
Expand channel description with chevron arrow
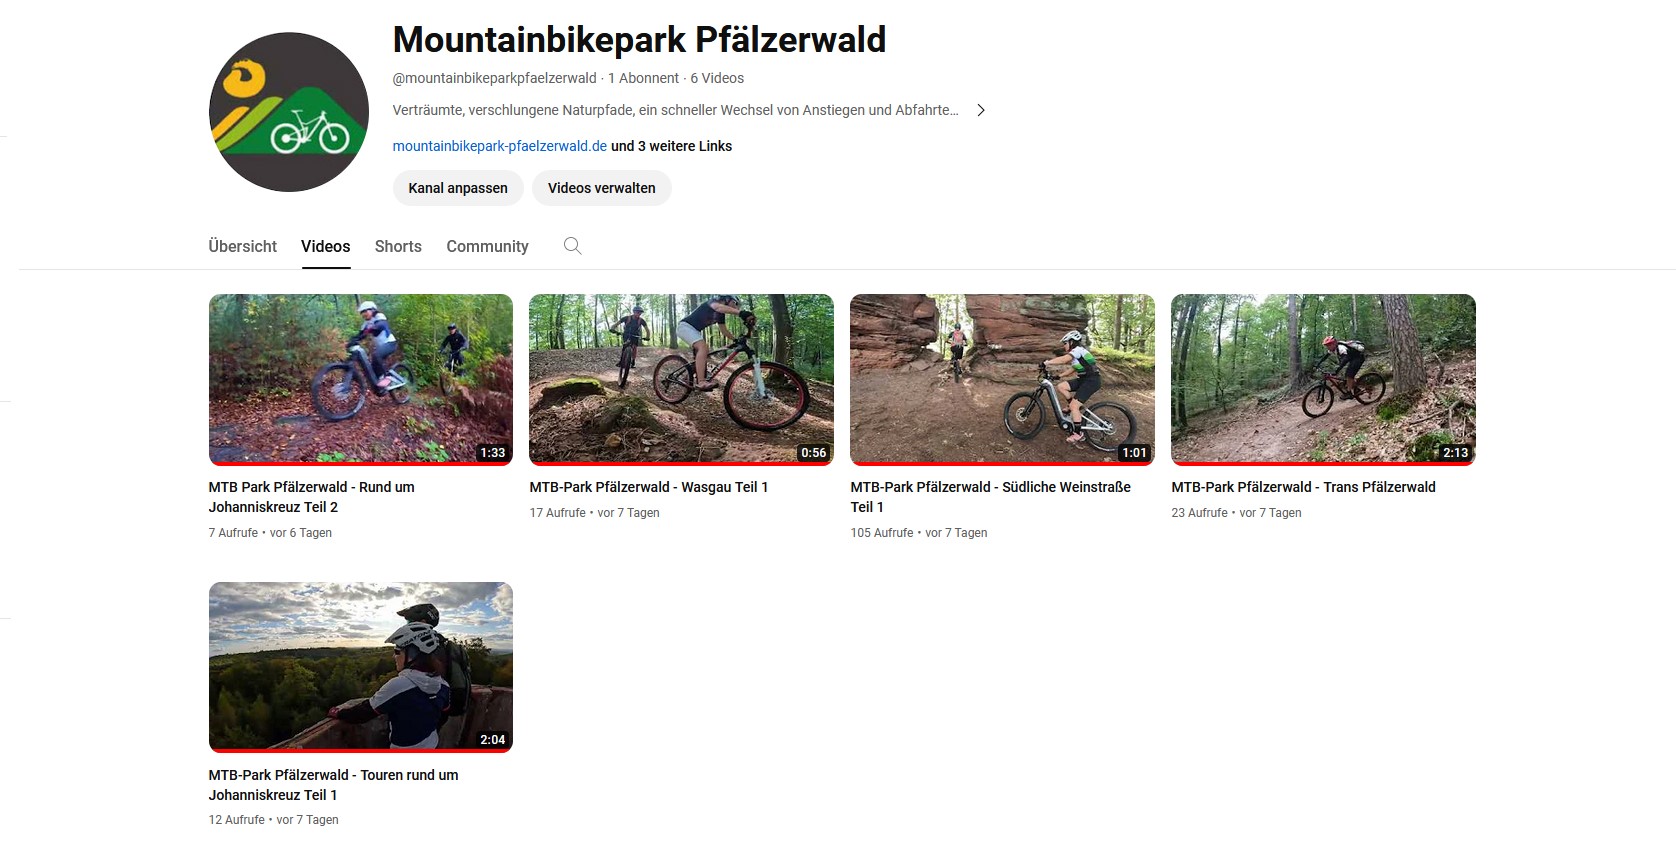pos(981,110)
